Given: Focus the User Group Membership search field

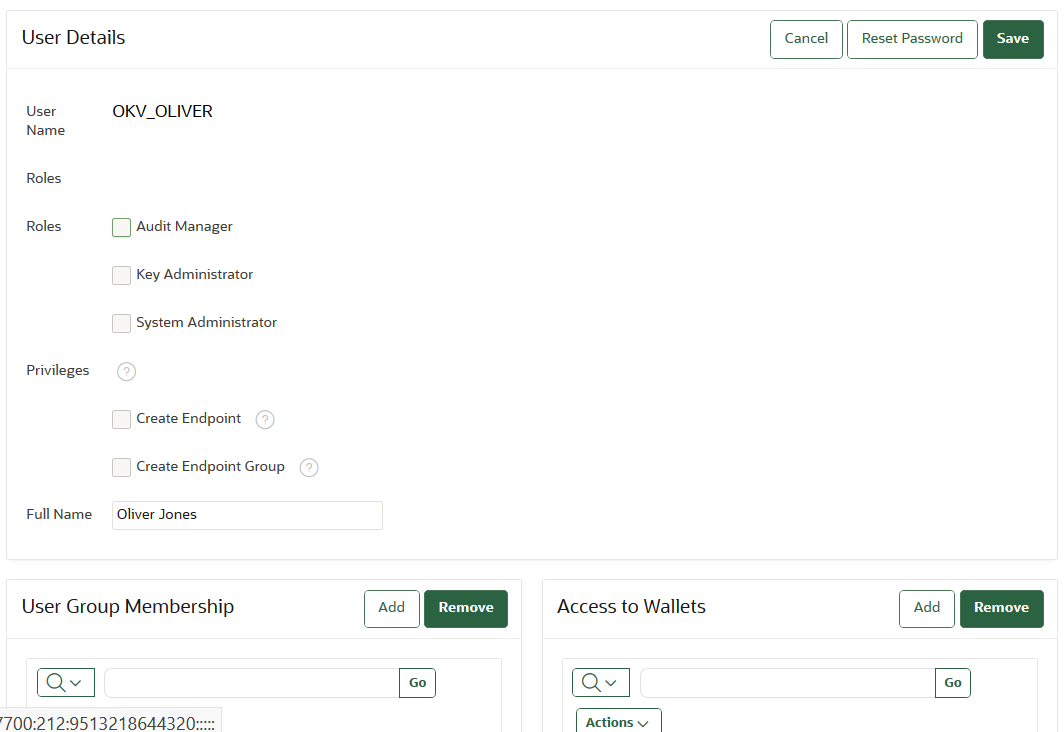Looking at the screenshot, I should tap(252, 682).
